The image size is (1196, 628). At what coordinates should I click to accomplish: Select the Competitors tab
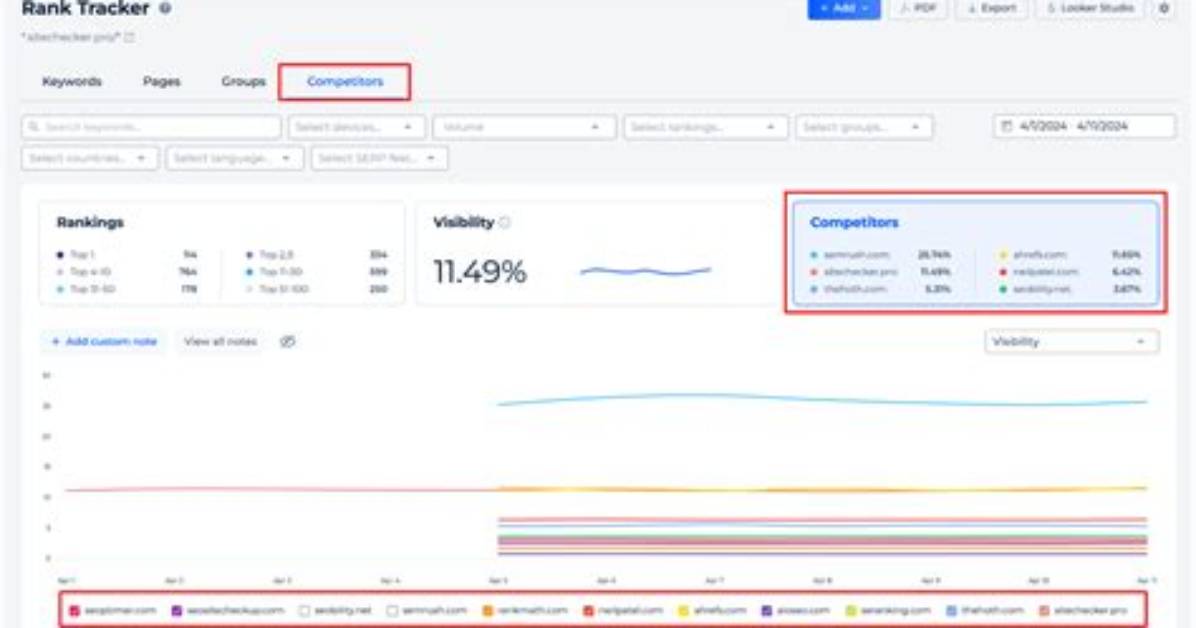coord(345,82)
